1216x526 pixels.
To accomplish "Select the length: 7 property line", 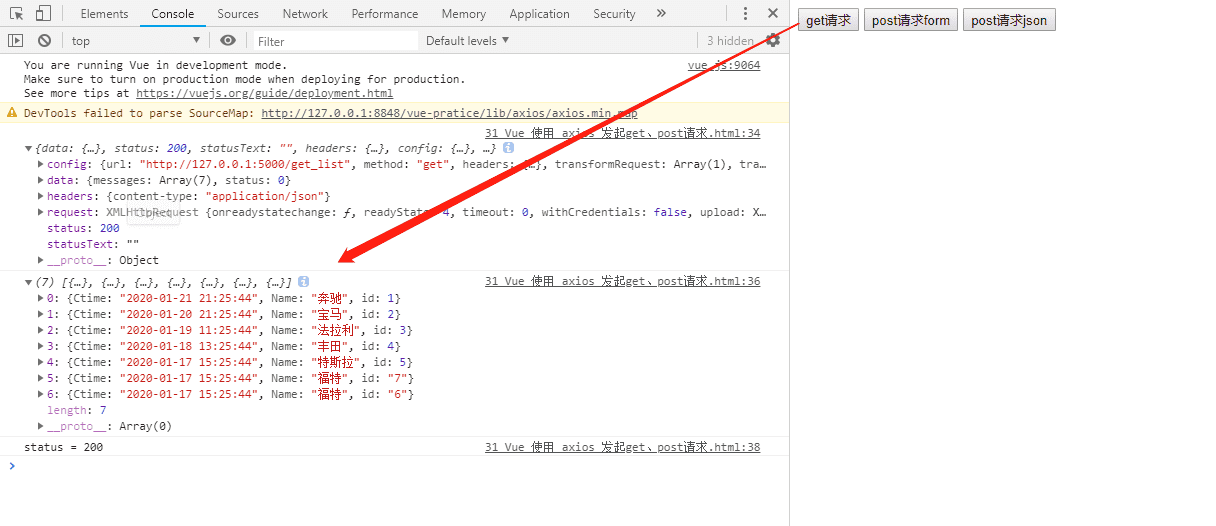I will [77, 410].
